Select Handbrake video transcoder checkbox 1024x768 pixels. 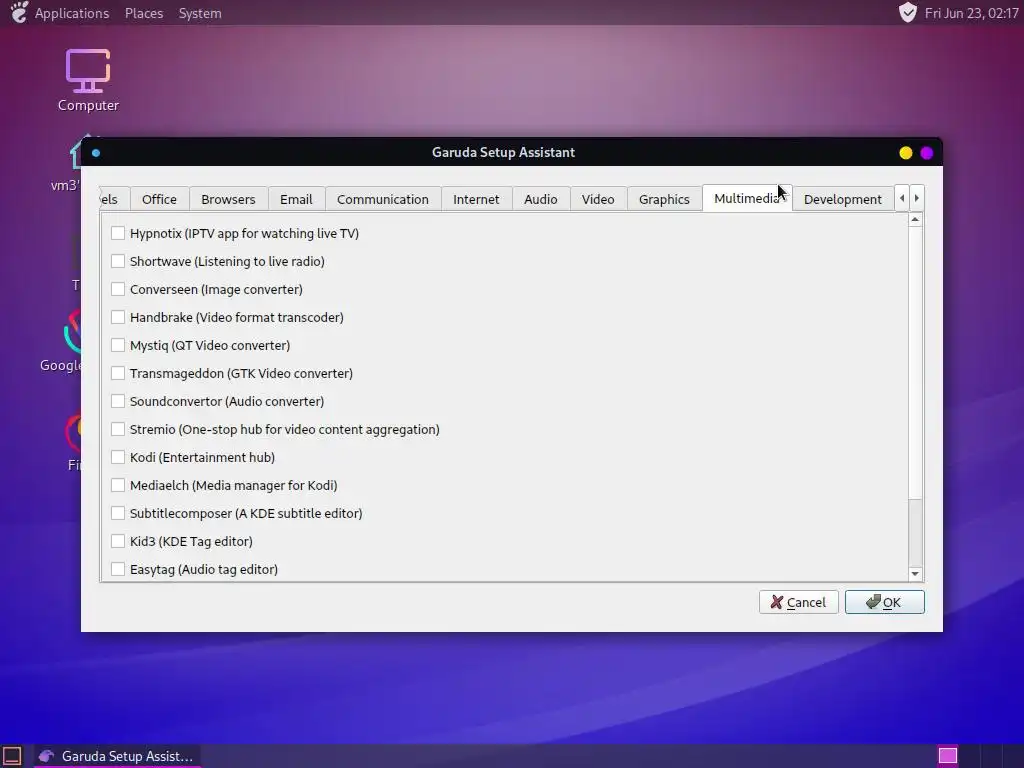point(118,317)
